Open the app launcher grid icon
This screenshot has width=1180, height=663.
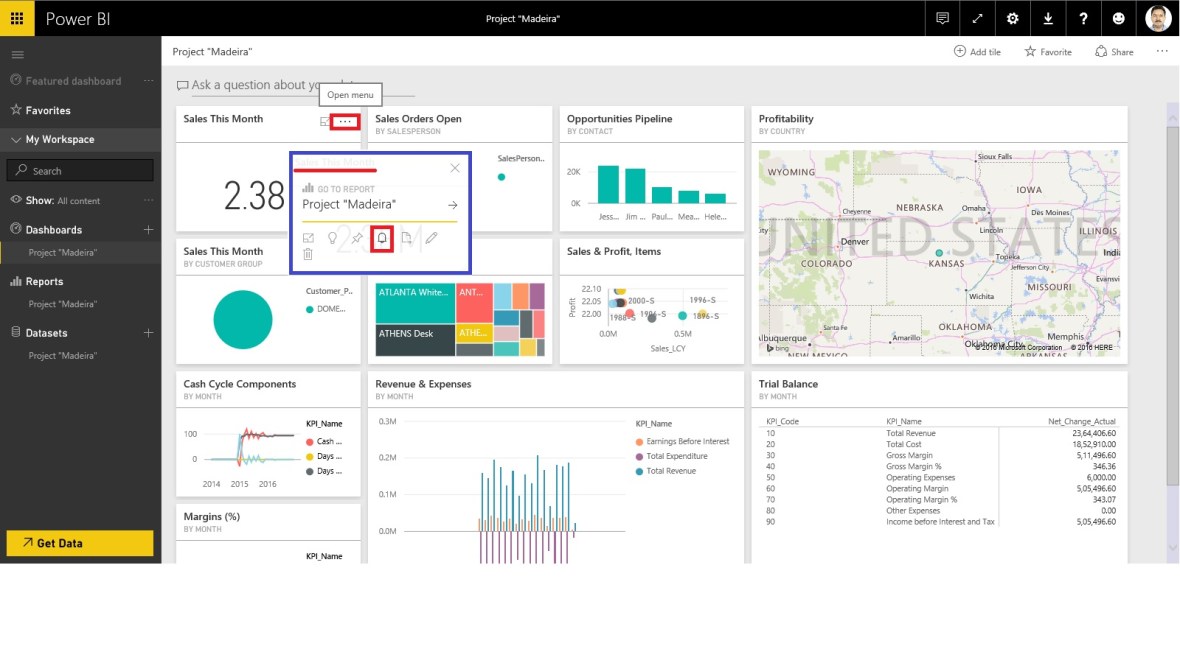point(17,18)
